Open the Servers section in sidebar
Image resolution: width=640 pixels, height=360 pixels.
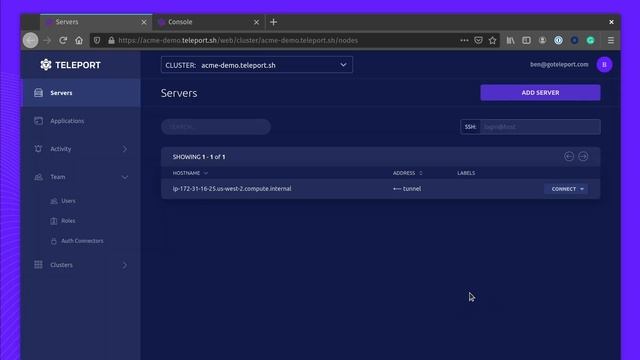coord(81,93)
